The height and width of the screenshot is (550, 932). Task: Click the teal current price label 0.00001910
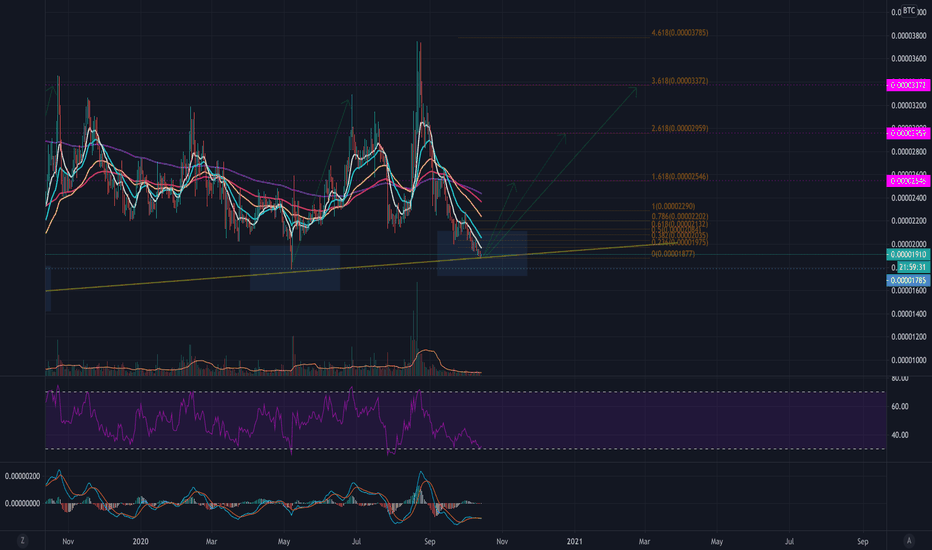coord(908,254)
